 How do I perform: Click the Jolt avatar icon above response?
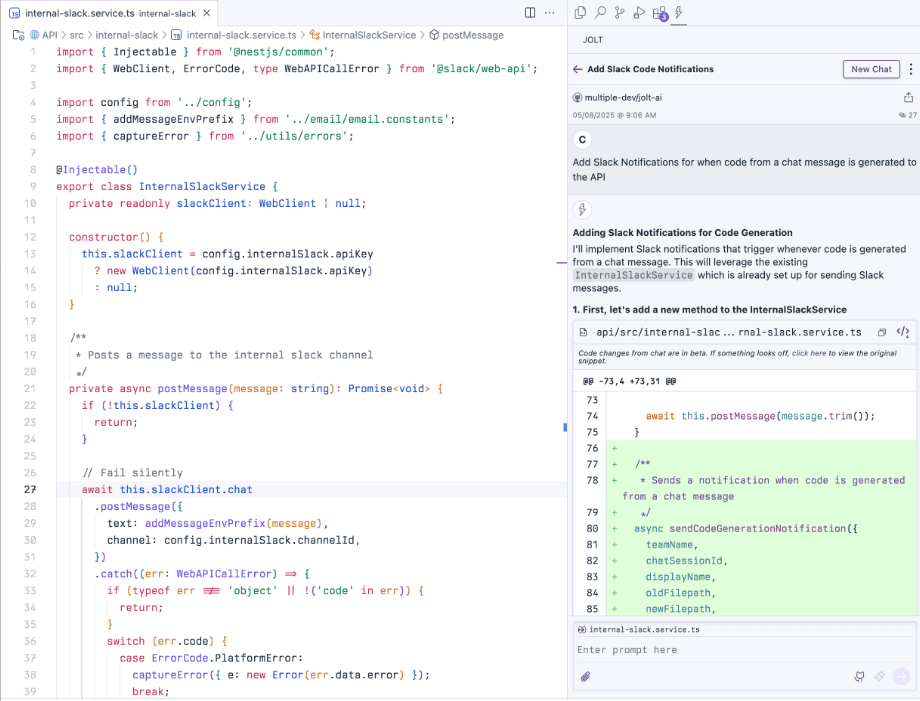pos(582,209)
